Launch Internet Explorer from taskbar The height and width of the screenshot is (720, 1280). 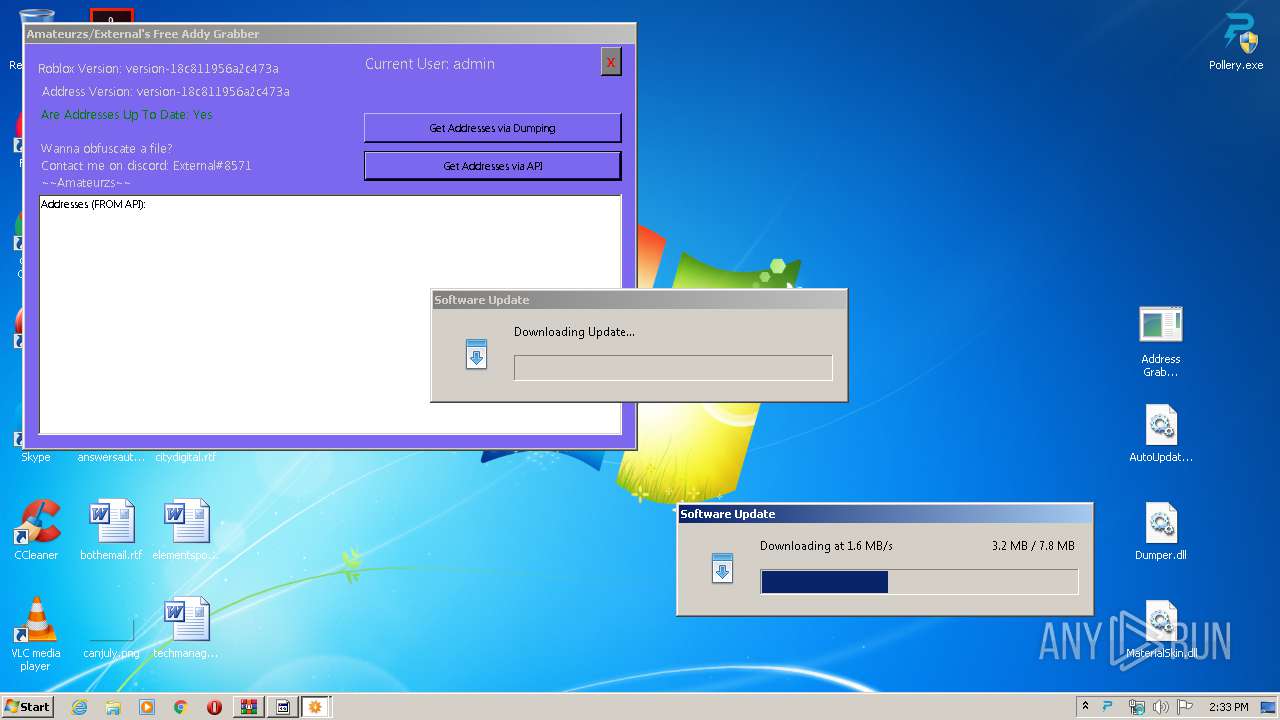[x=79, y=707]
